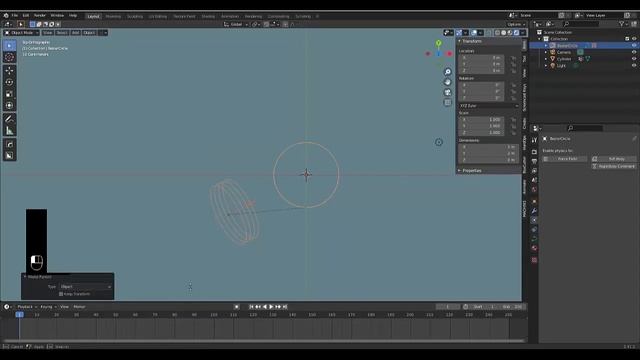
Task: Toggle visibility eye for Camera
Action: click(x=634, y=52)
